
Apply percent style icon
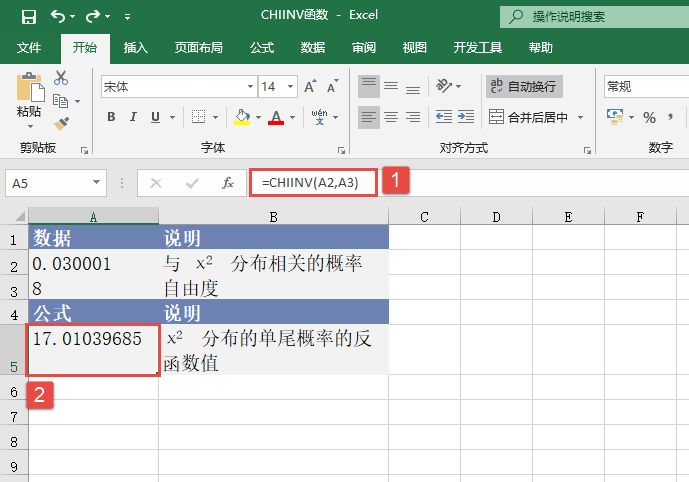click(649, 117)
